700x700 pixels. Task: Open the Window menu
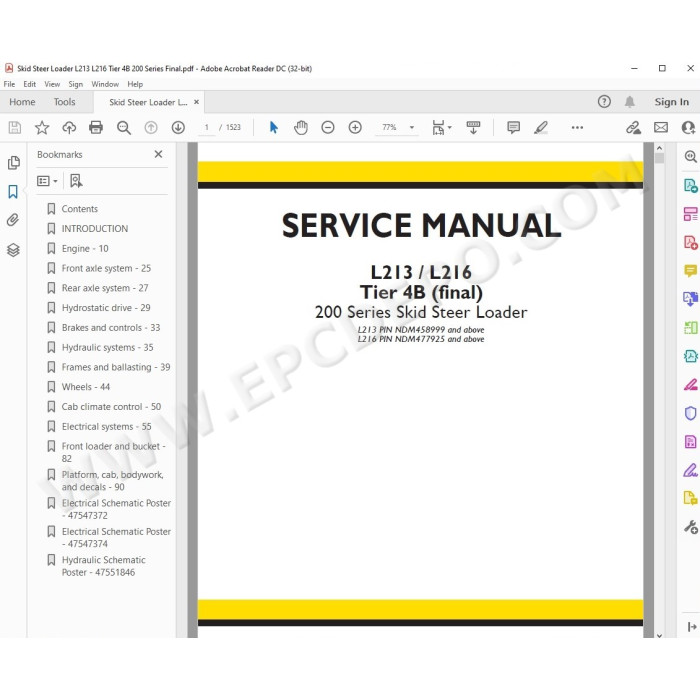pos(105,84)
